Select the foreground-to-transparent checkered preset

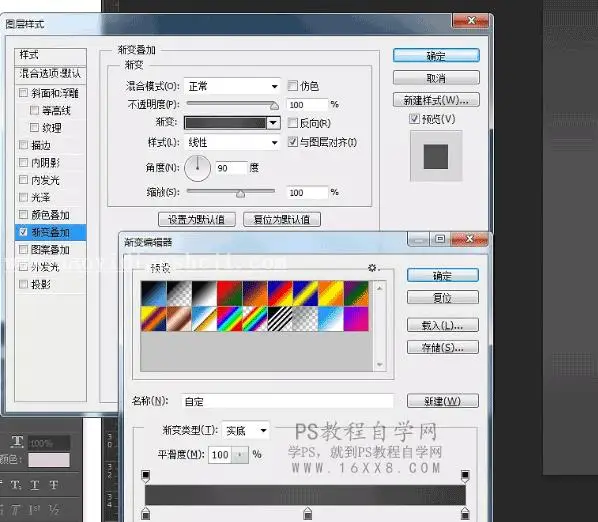pos(179,294)
